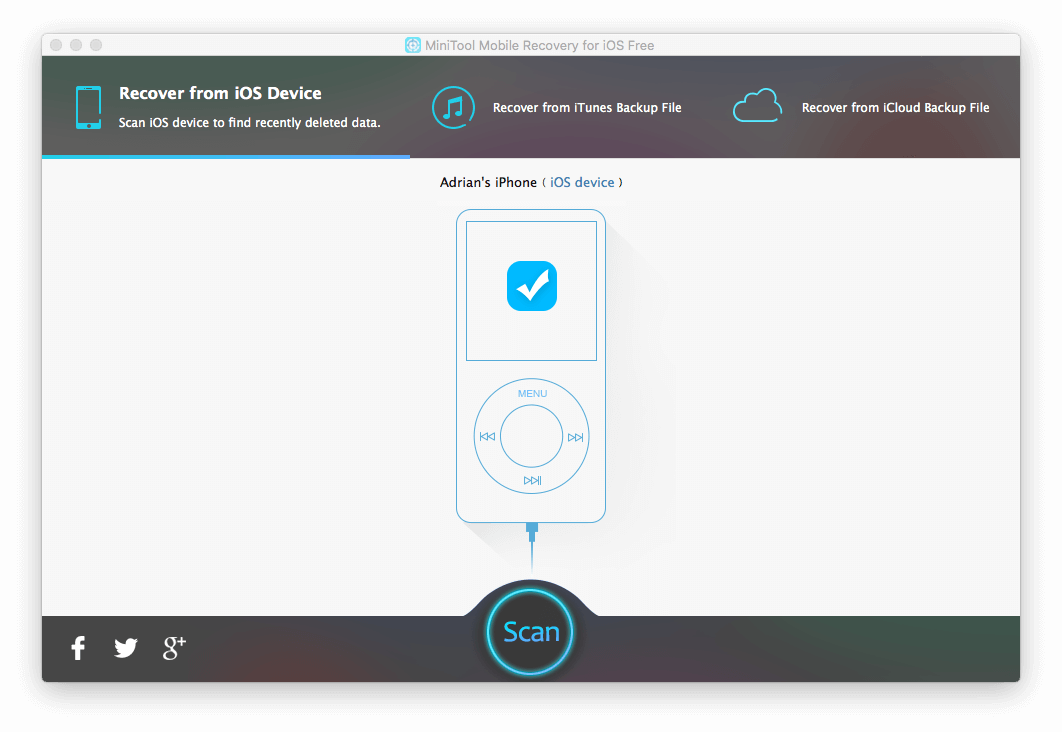The height and width of the screenshot is (732, 1062).
Task: Click the play/pause icon on wheel
Action: pyautogui.click(x=532, y=481)
